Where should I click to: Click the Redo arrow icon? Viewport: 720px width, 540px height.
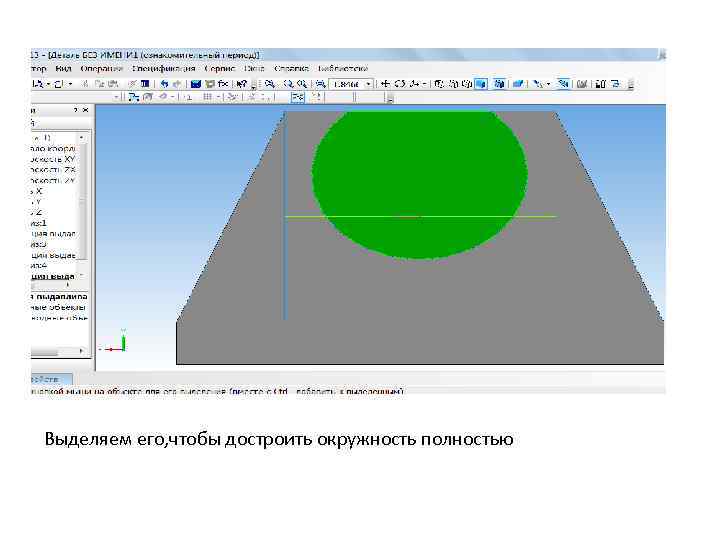click(177, 84)
